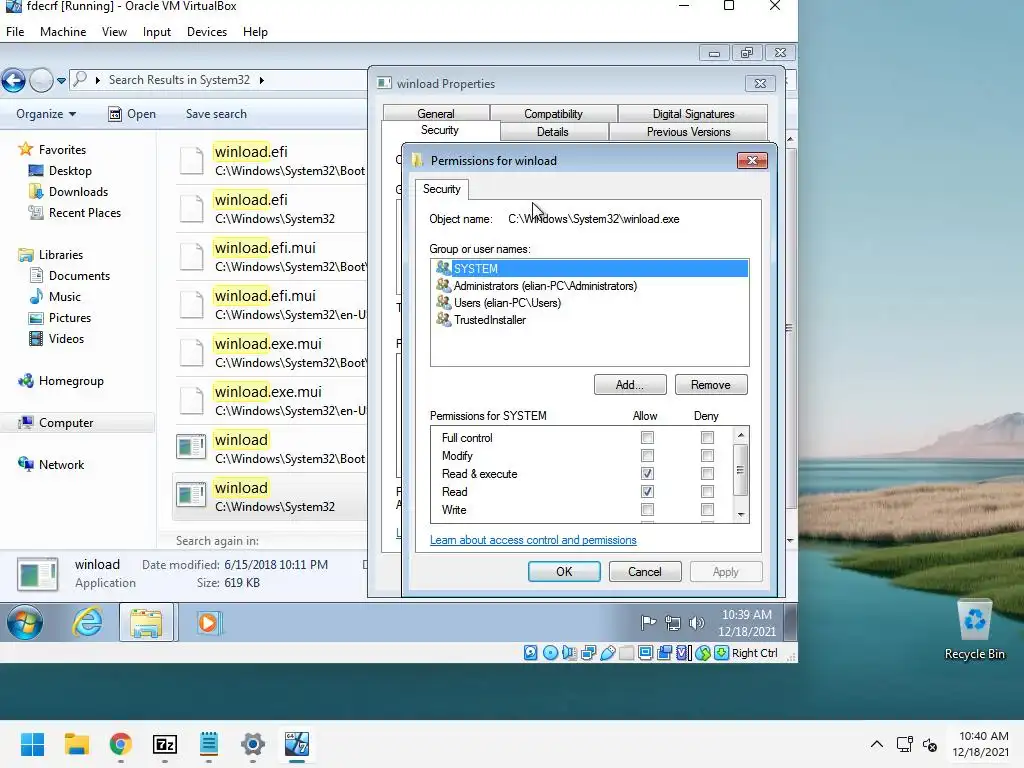Select Computer in navigation pane
The width and height of the screenshot is (1024, 768).
[x=66, y=423]
